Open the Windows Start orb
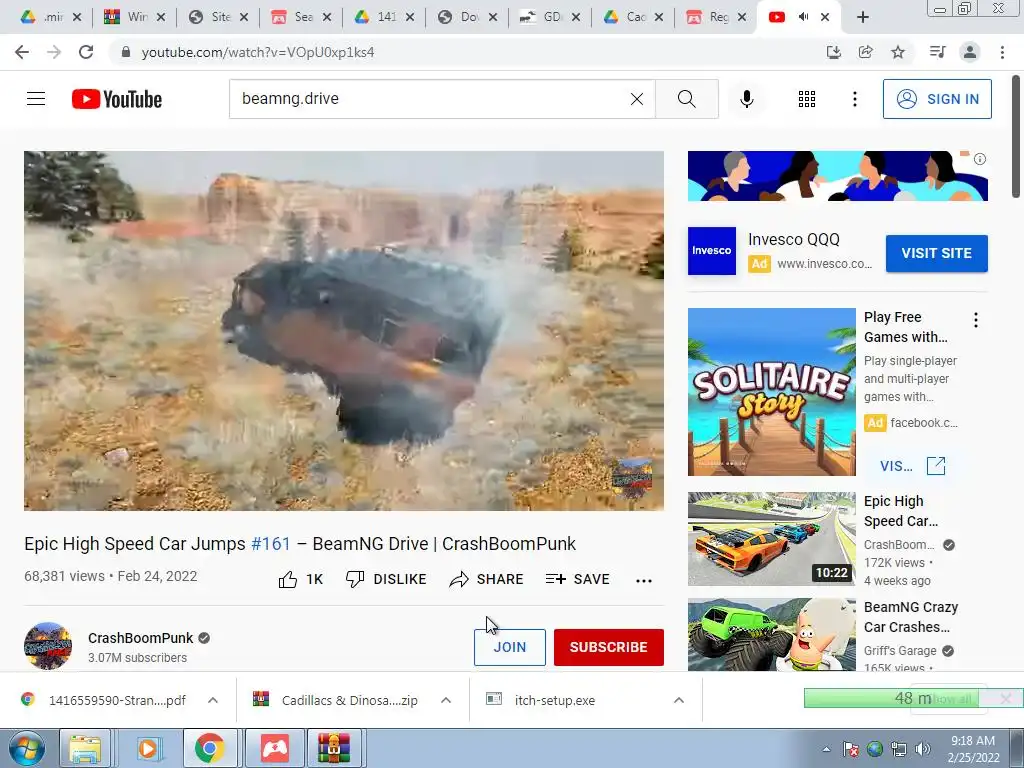The width and height of the screenshot is (1024, 768). click(x=26, y=748)
